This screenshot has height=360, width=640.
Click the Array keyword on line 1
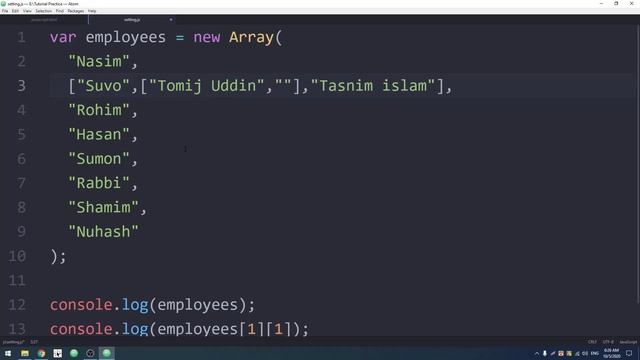[251, 38]
